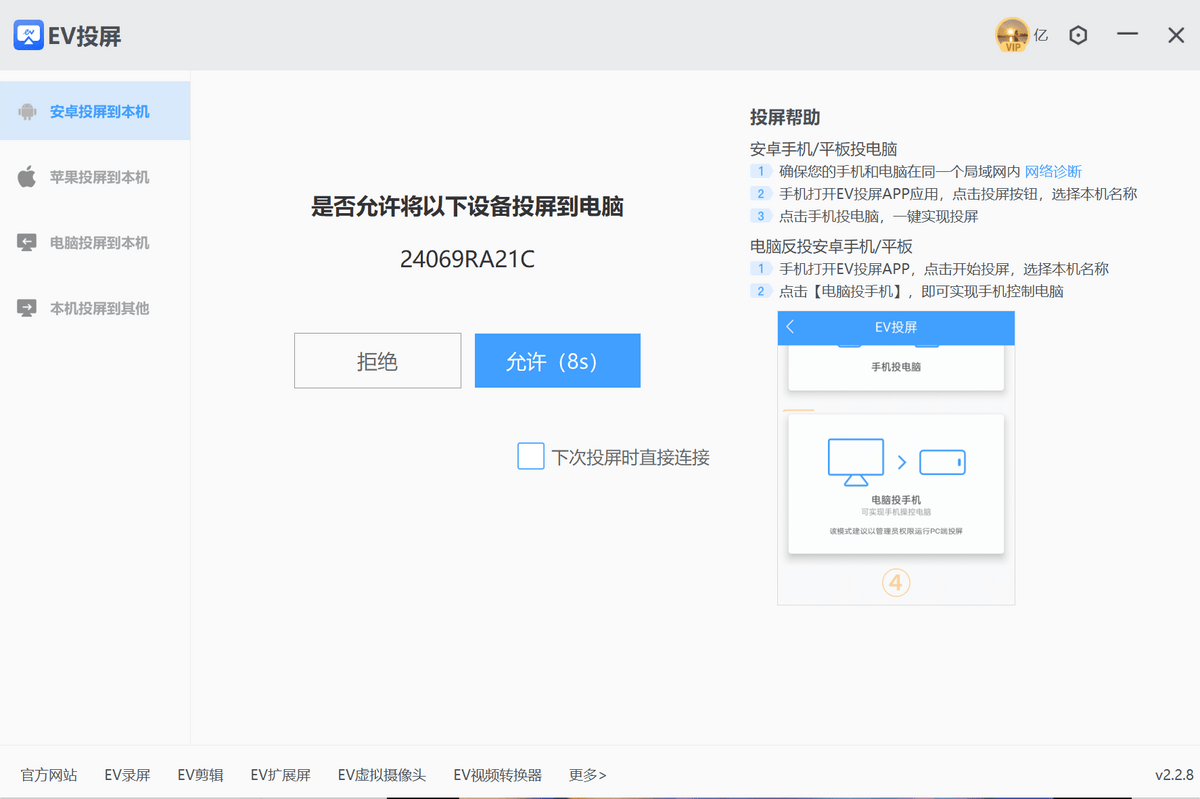Click the VIP user avatar
The image size is (1200, 799).
click(1012, 34)
